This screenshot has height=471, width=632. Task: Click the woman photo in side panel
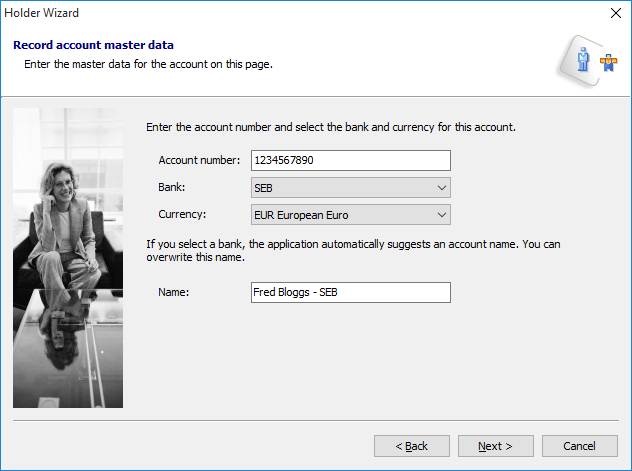click(68, 258)
